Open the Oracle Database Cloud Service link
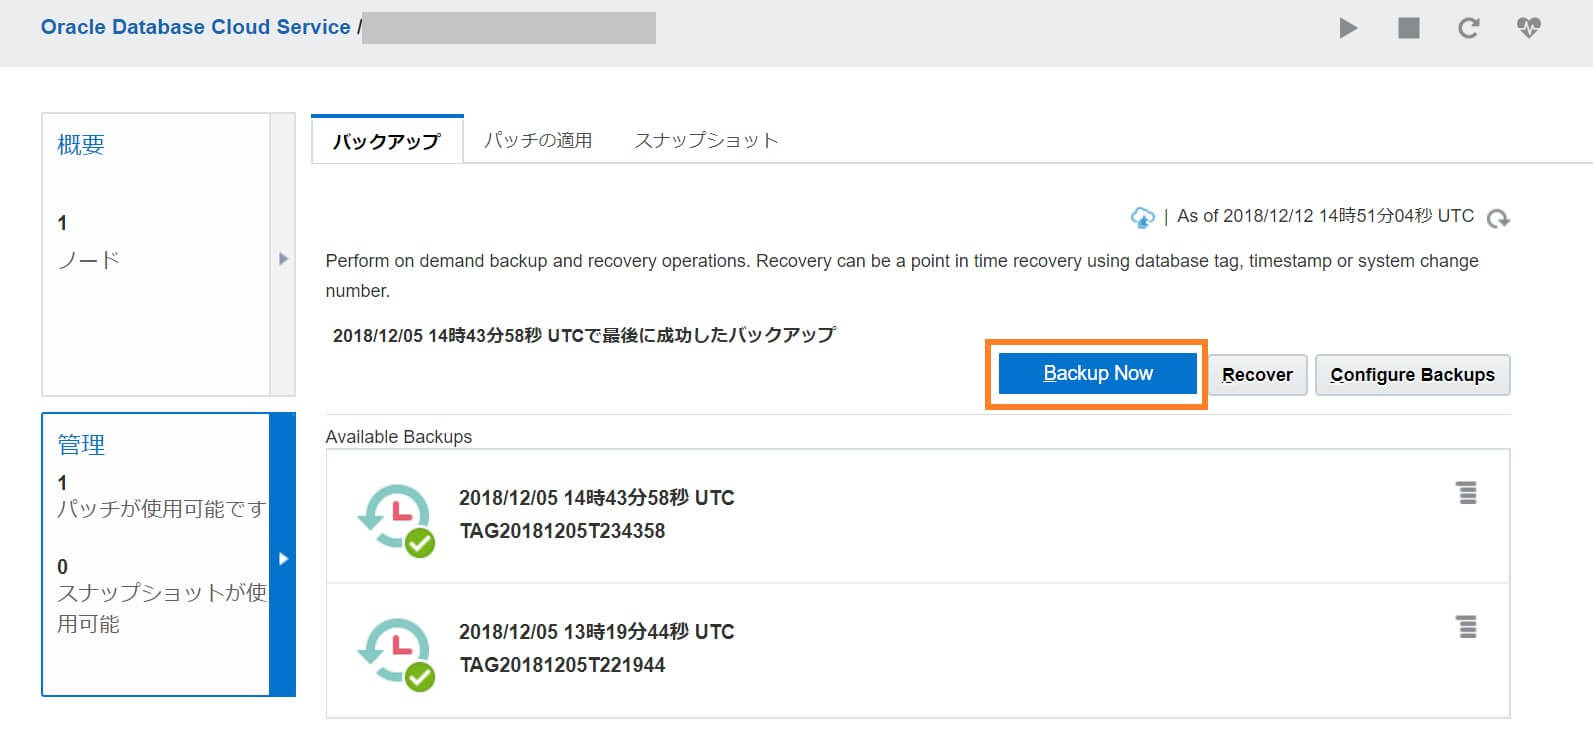This screenshot has height=743, width=1593. point(195,27)
